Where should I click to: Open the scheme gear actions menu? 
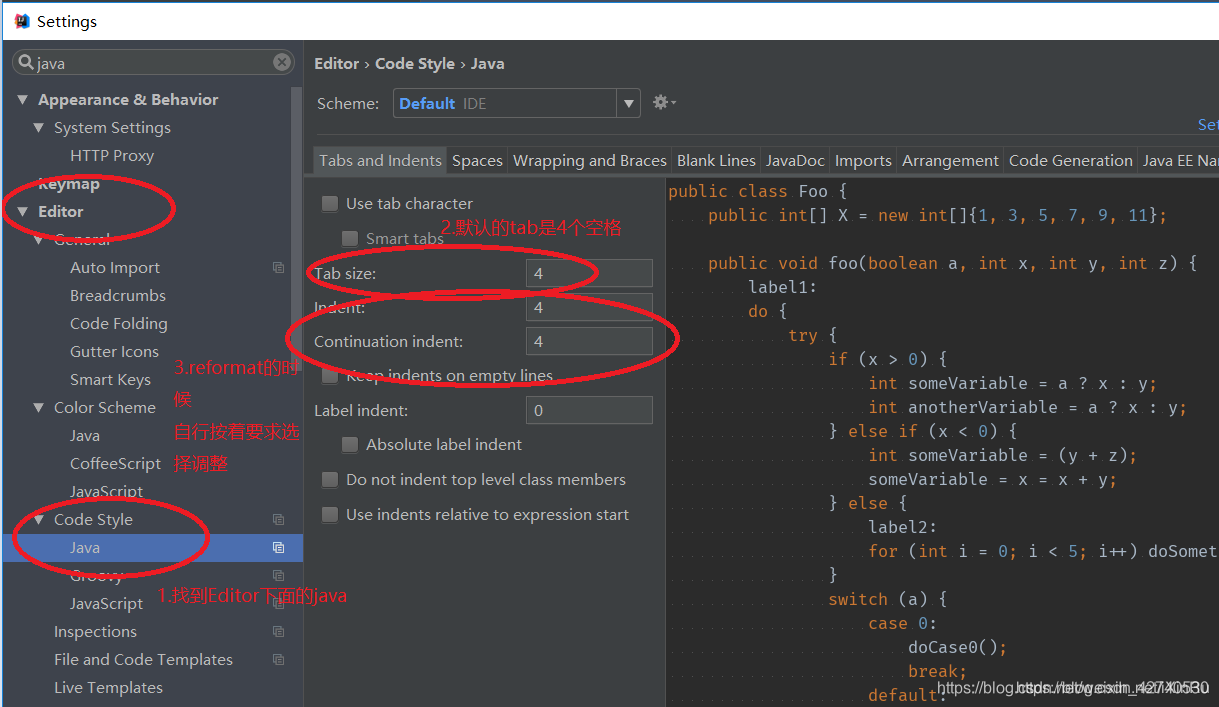coord(664,102)
